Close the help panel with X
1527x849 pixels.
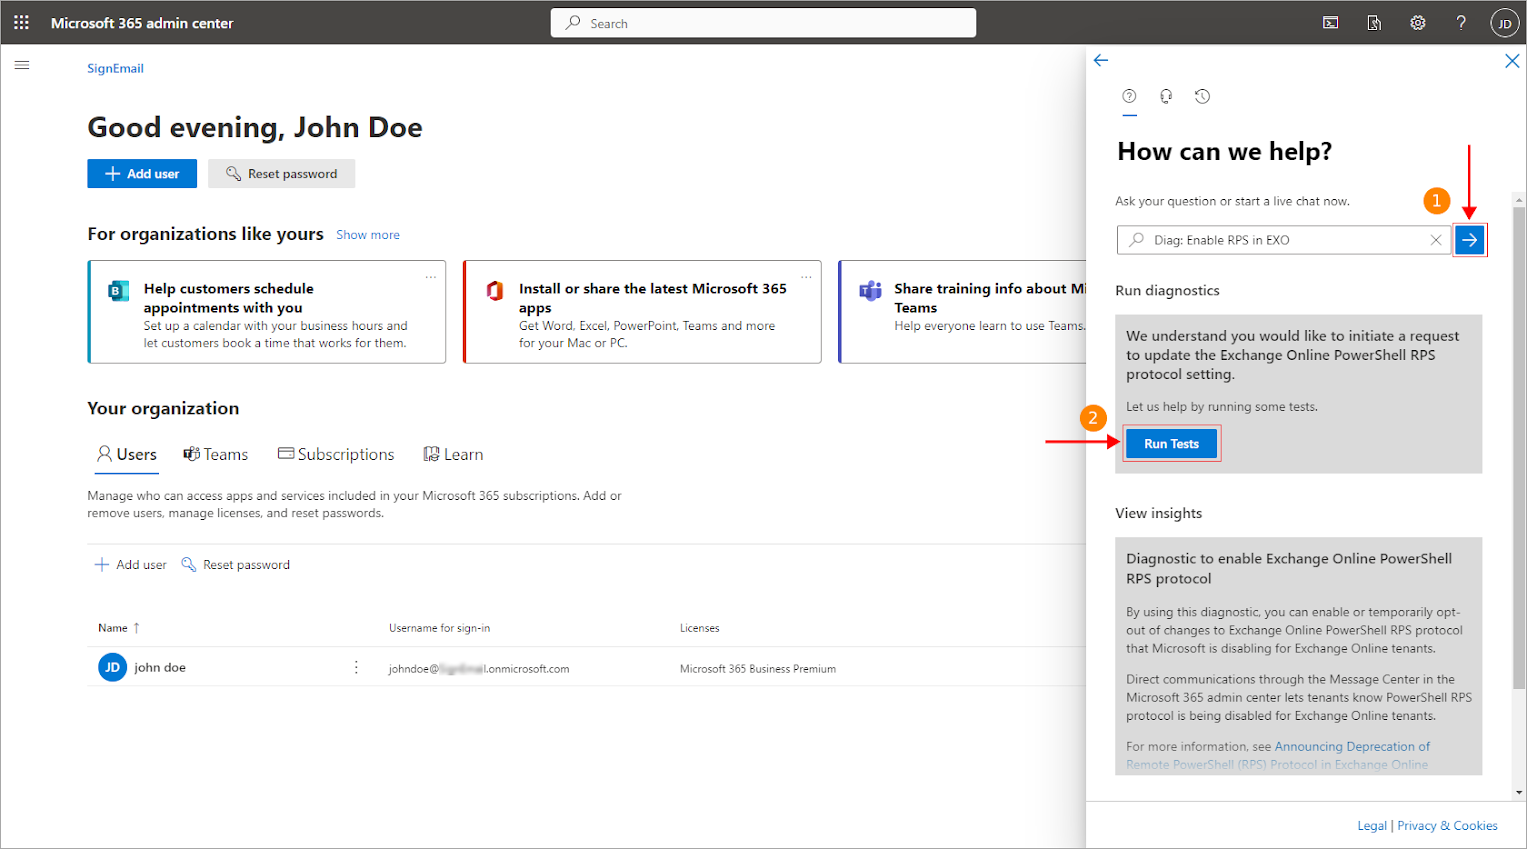click(x=1512, y=61)
